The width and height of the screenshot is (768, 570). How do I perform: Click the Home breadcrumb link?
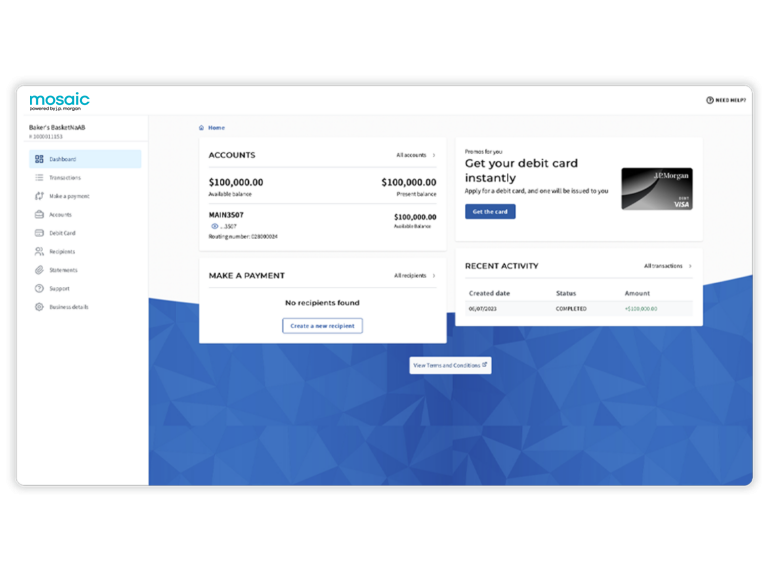pos(216,128)
